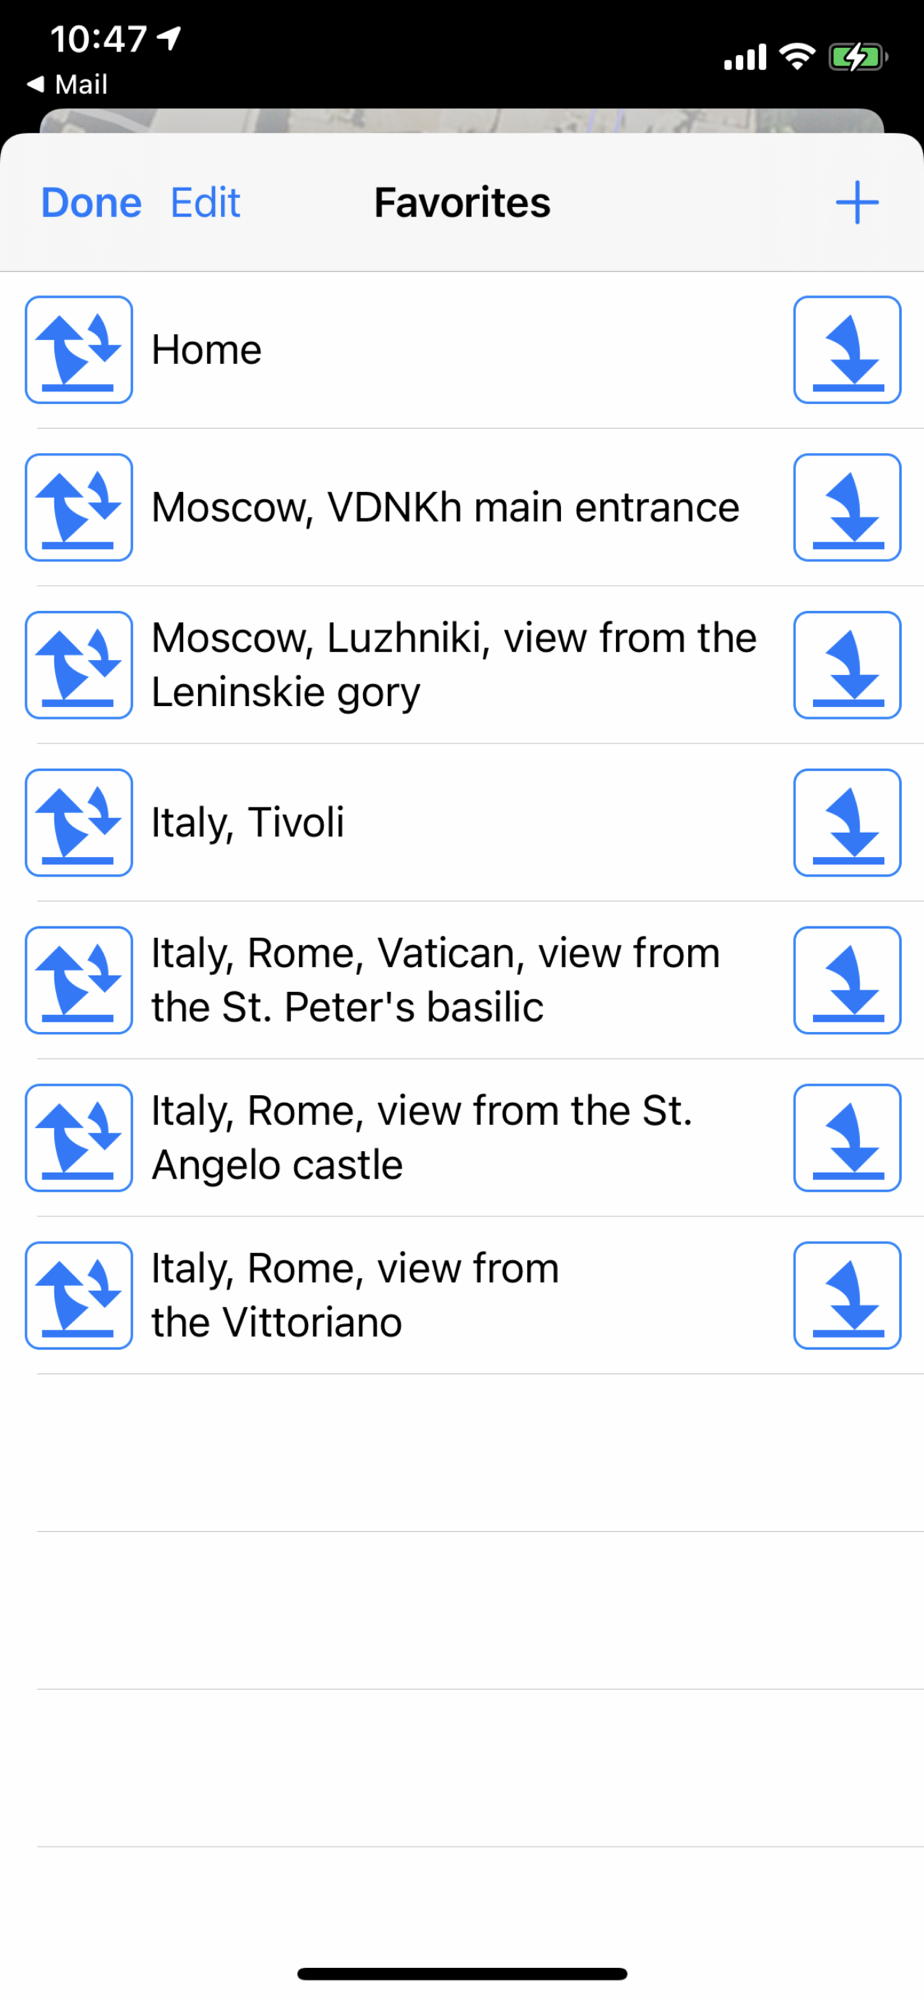Open Italy, Rome St. Angelo castle favorite
The height and width of the screenshot is (2000, 924).
pos(421,1138)
